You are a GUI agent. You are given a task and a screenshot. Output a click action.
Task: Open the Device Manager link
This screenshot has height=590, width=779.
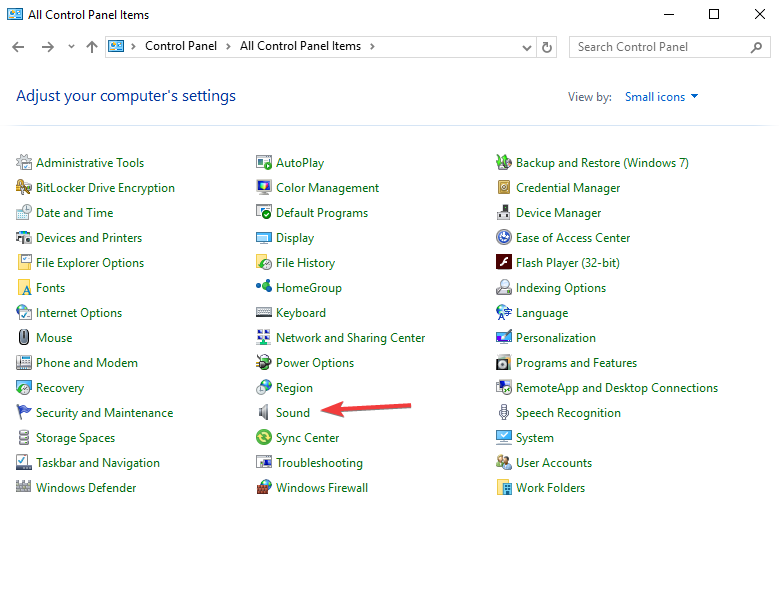558,213
